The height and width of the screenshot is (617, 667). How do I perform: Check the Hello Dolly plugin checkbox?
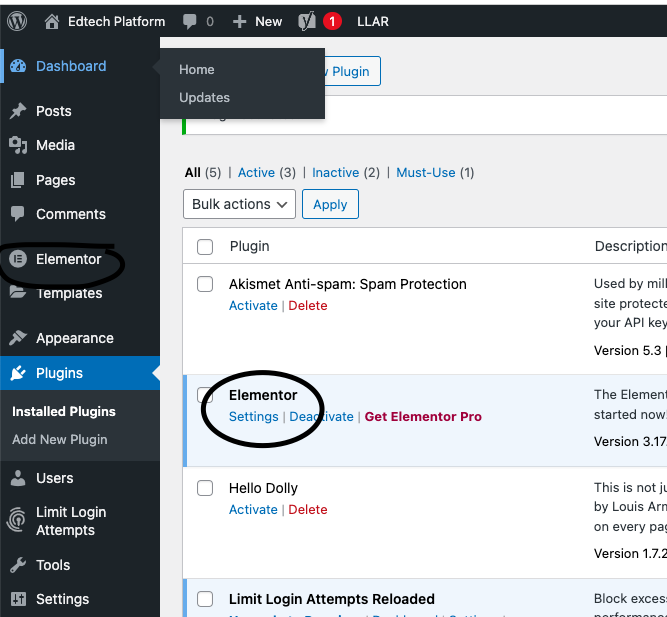(205, 488)
